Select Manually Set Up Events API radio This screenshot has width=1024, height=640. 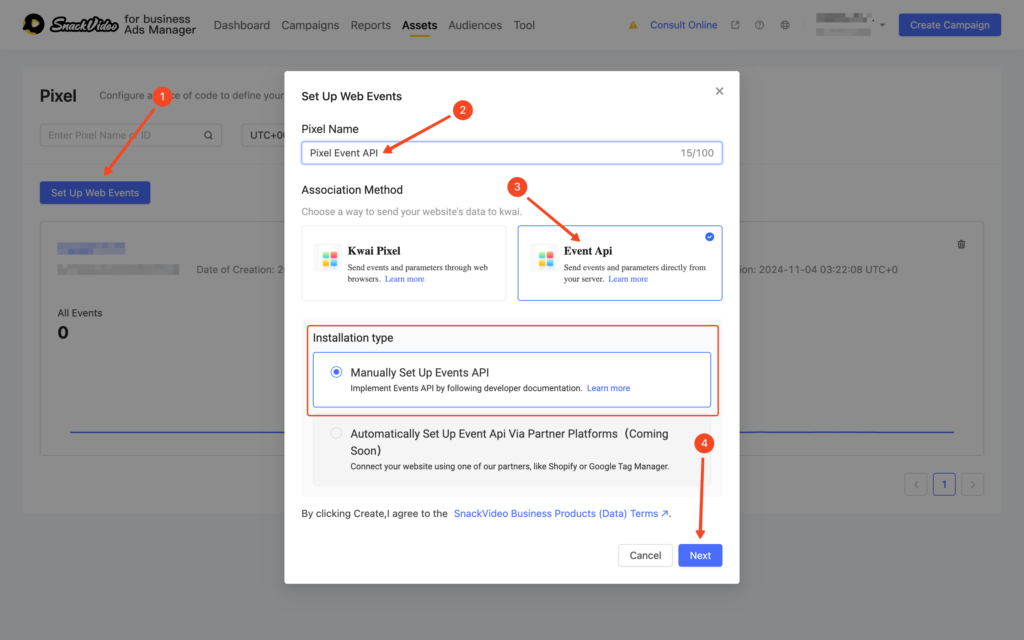point(336,372)
